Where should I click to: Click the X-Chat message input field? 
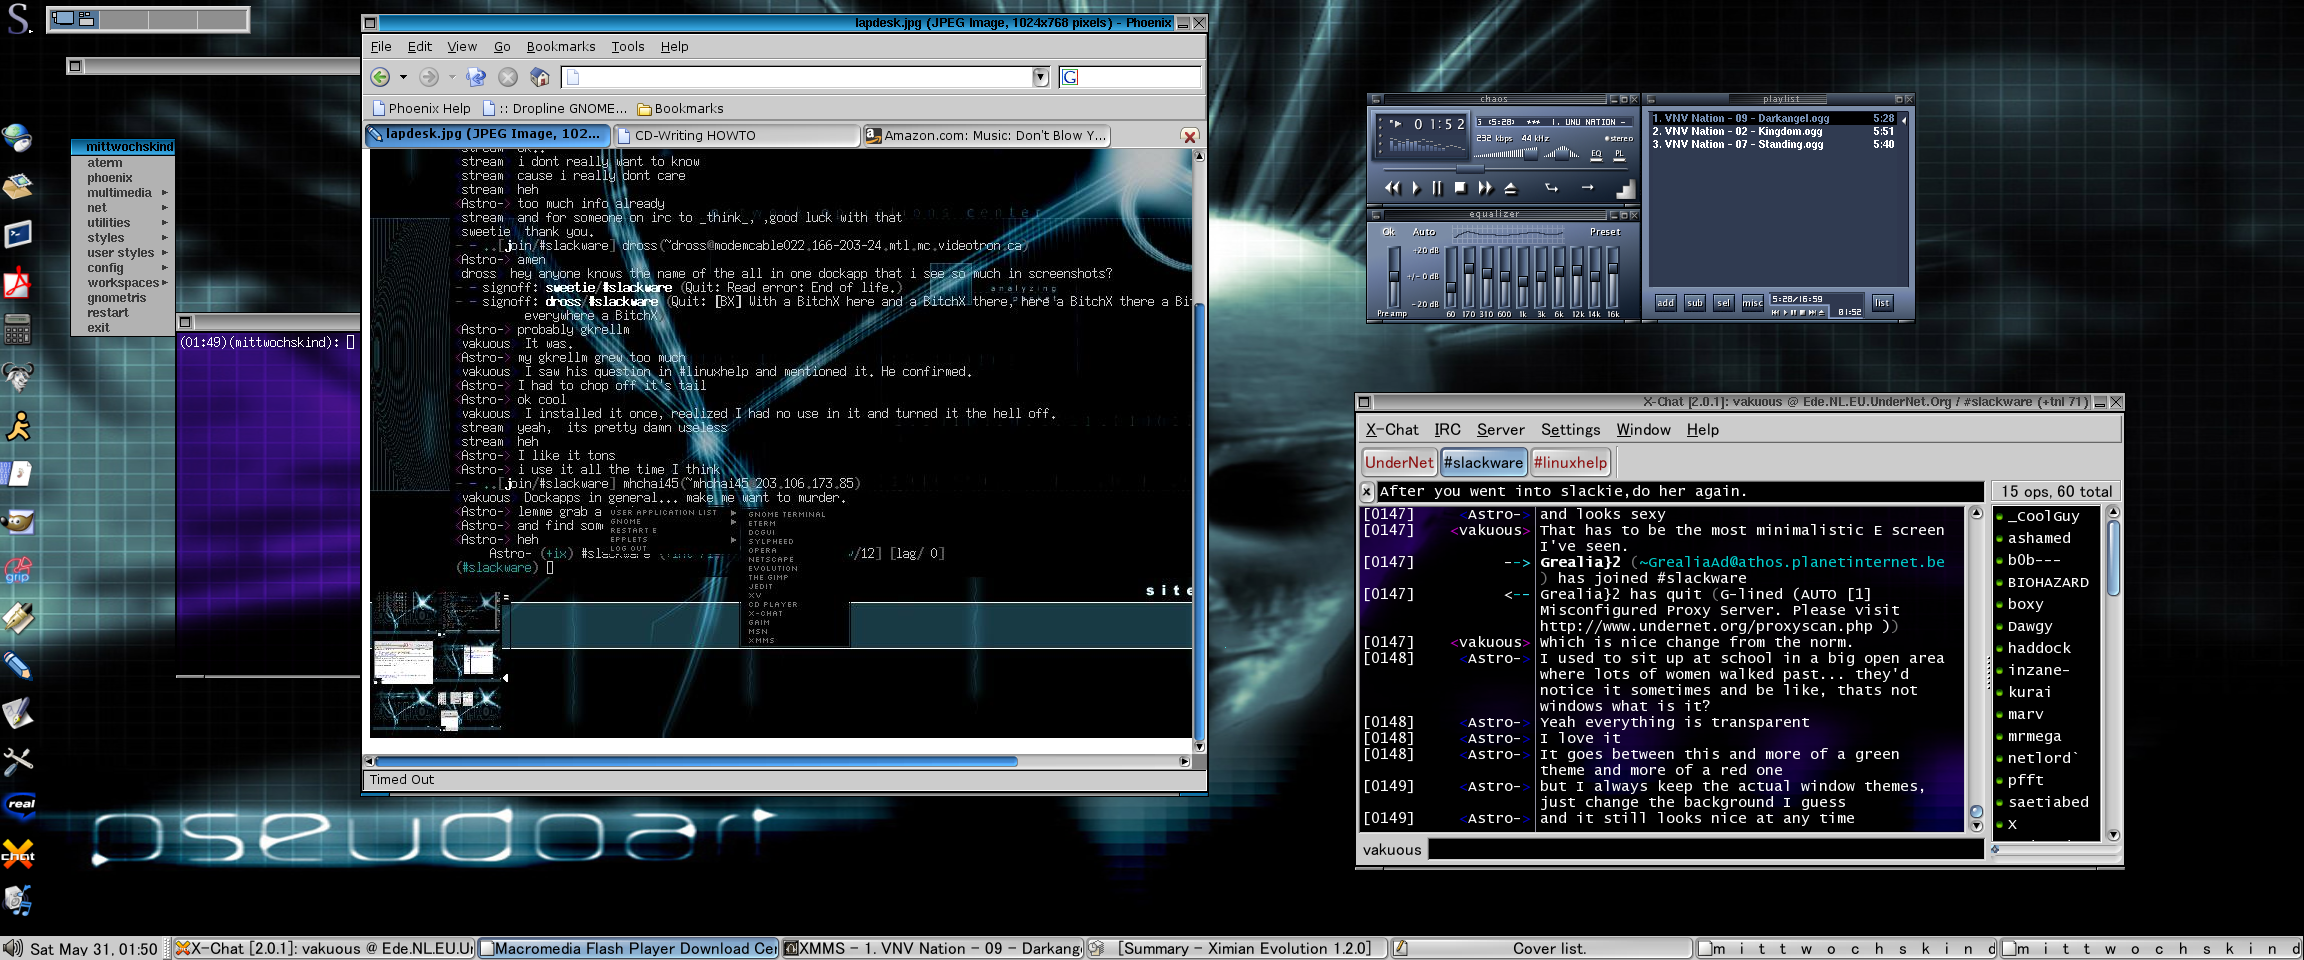[1704, 849]
